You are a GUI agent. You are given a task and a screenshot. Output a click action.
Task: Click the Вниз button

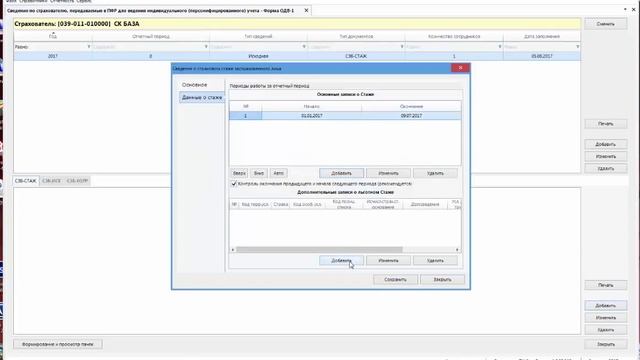click(x=259, y=173)
